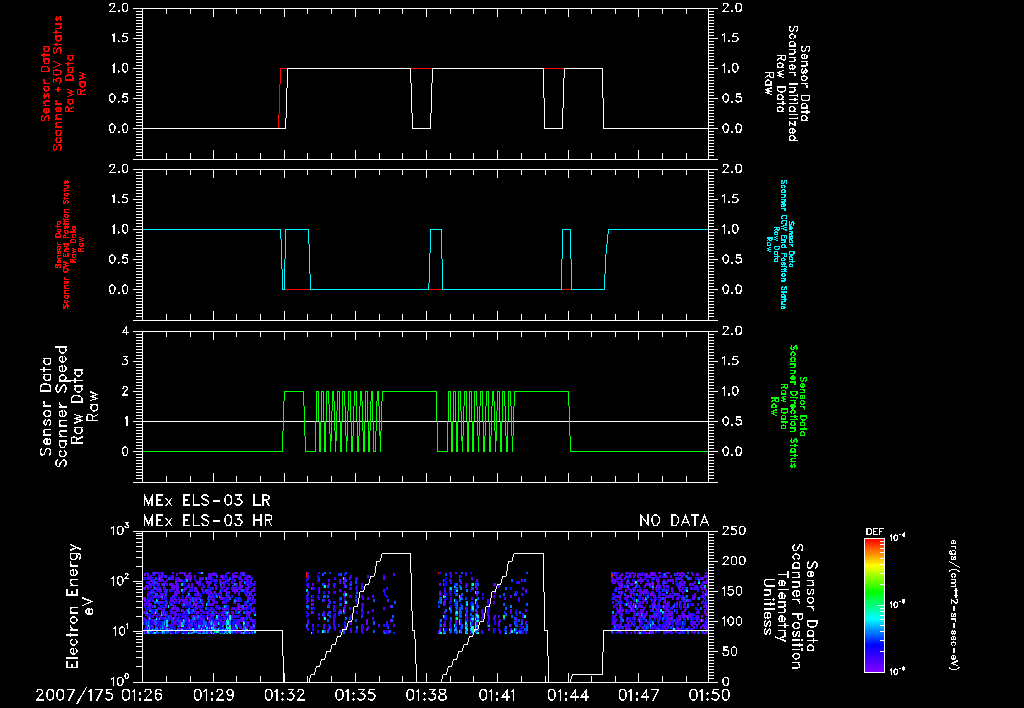
Task: Select the 01:41 time tick label
Action: point(497,695)
